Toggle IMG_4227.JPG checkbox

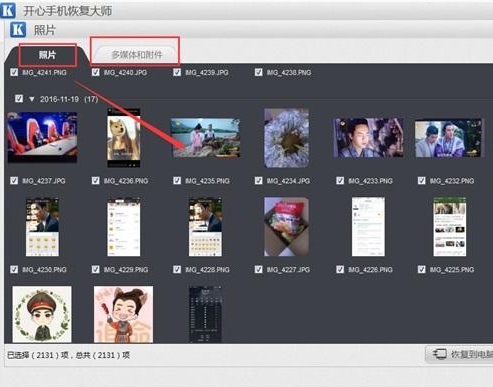[x=259, y=269]
